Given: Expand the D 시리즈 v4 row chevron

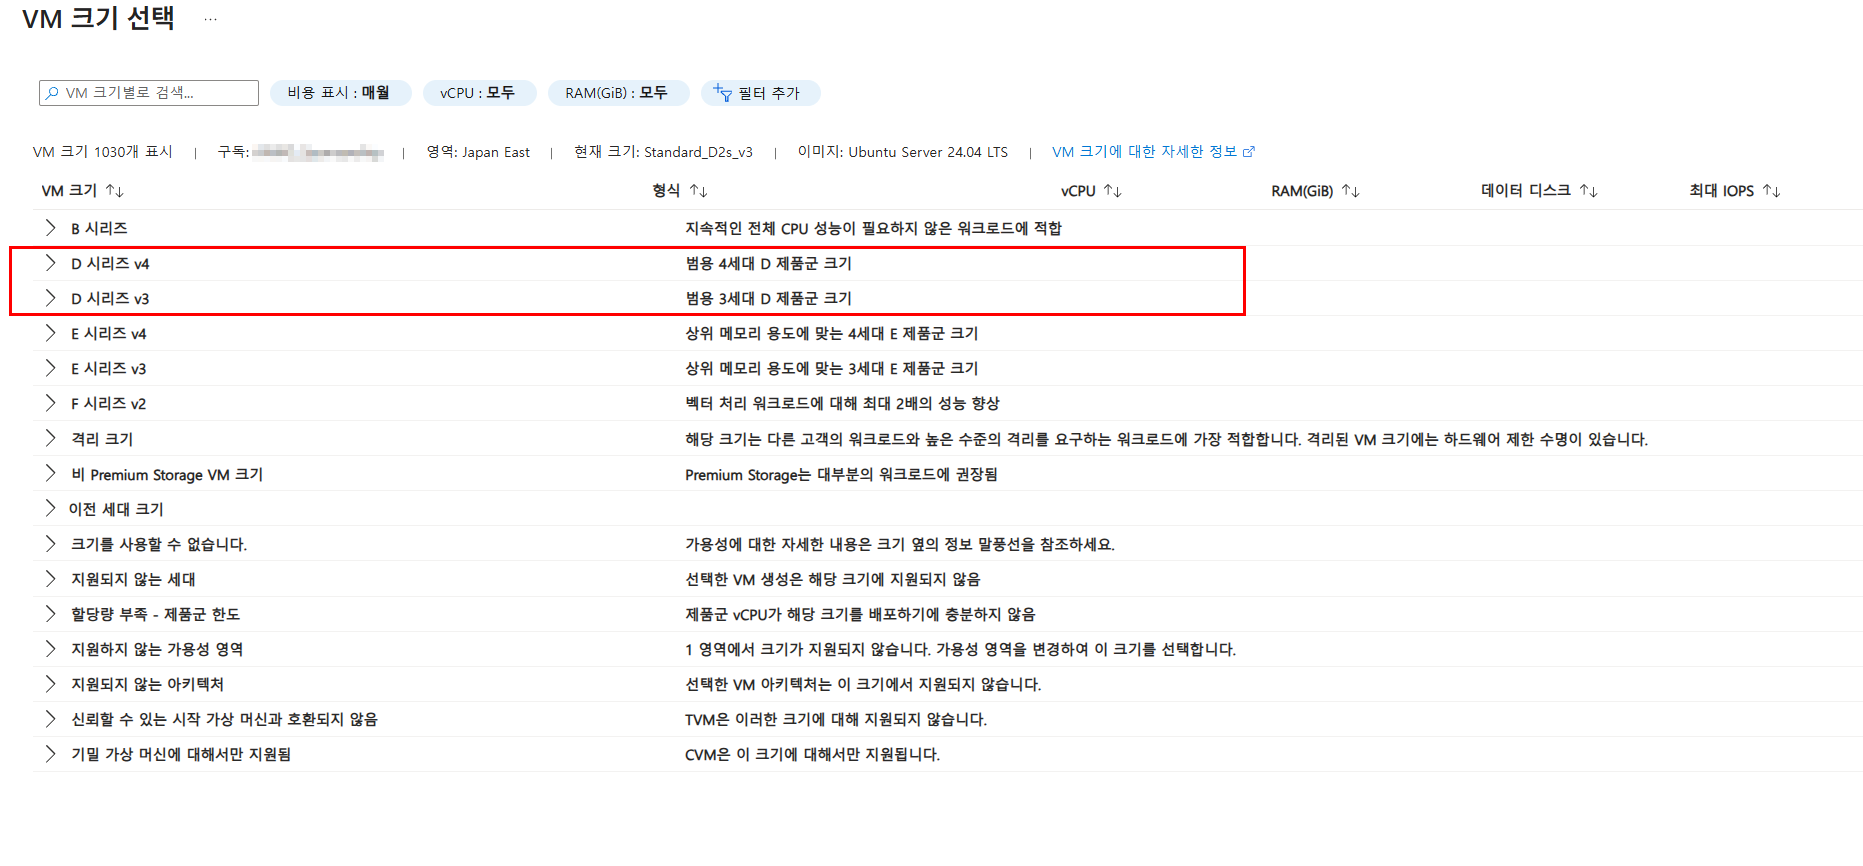Looking at the screenshot, I should coord(50,263).
